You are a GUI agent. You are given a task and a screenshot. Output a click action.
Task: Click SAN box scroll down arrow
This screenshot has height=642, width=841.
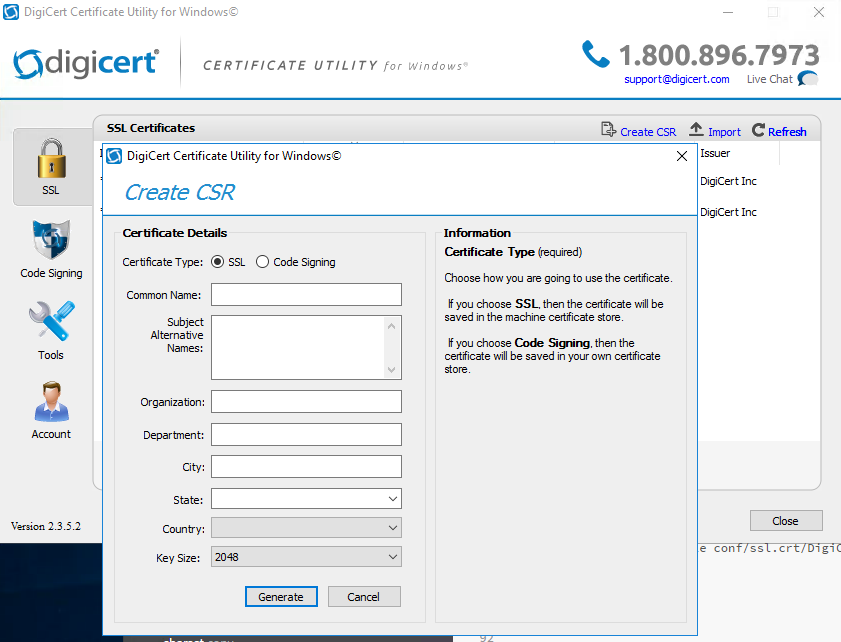tap(392, 370)
